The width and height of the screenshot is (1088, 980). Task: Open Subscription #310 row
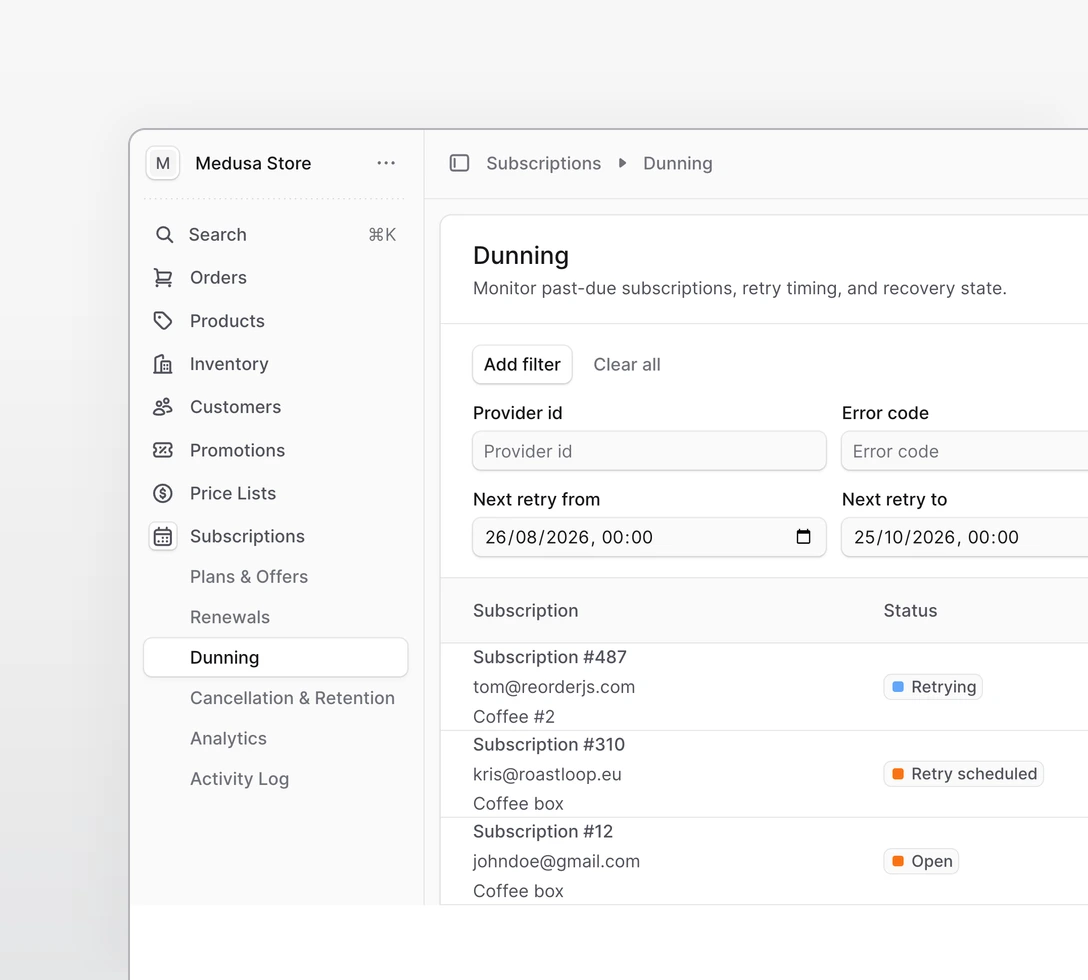click(x=764, y=774)
